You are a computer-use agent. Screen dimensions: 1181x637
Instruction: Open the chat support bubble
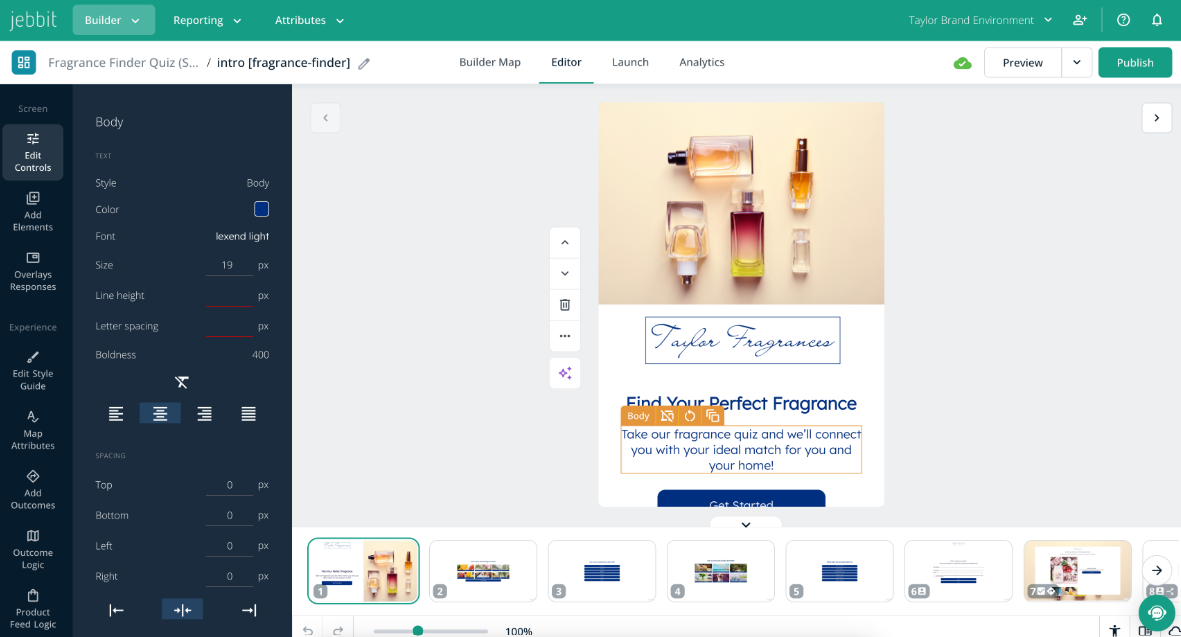tap(1157, 613)
